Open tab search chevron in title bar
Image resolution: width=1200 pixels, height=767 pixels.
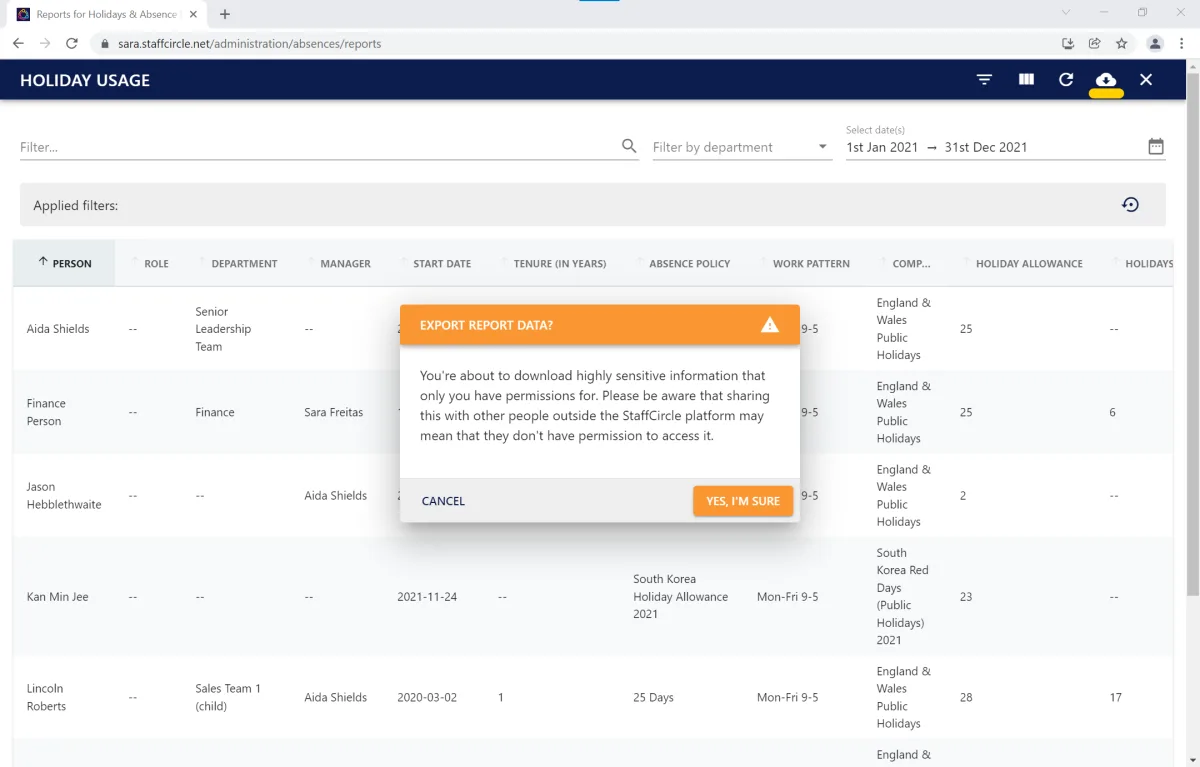tap(1066, 13)
